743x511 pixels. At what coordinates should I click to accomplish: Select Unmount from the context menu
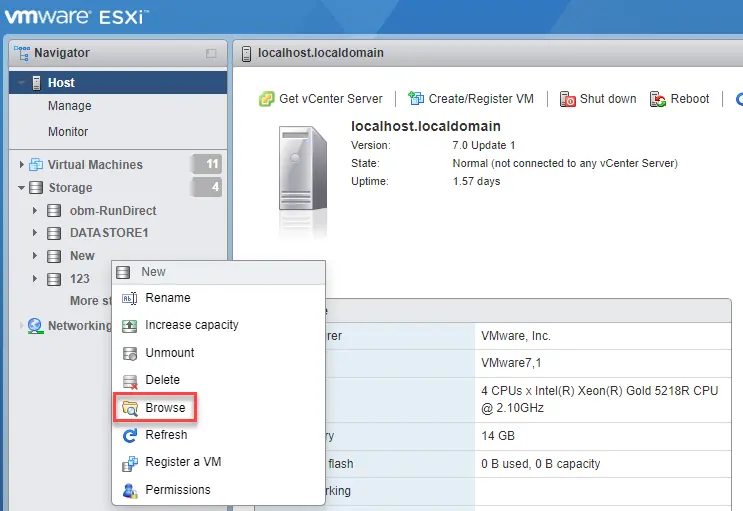[x=169, y=353]
